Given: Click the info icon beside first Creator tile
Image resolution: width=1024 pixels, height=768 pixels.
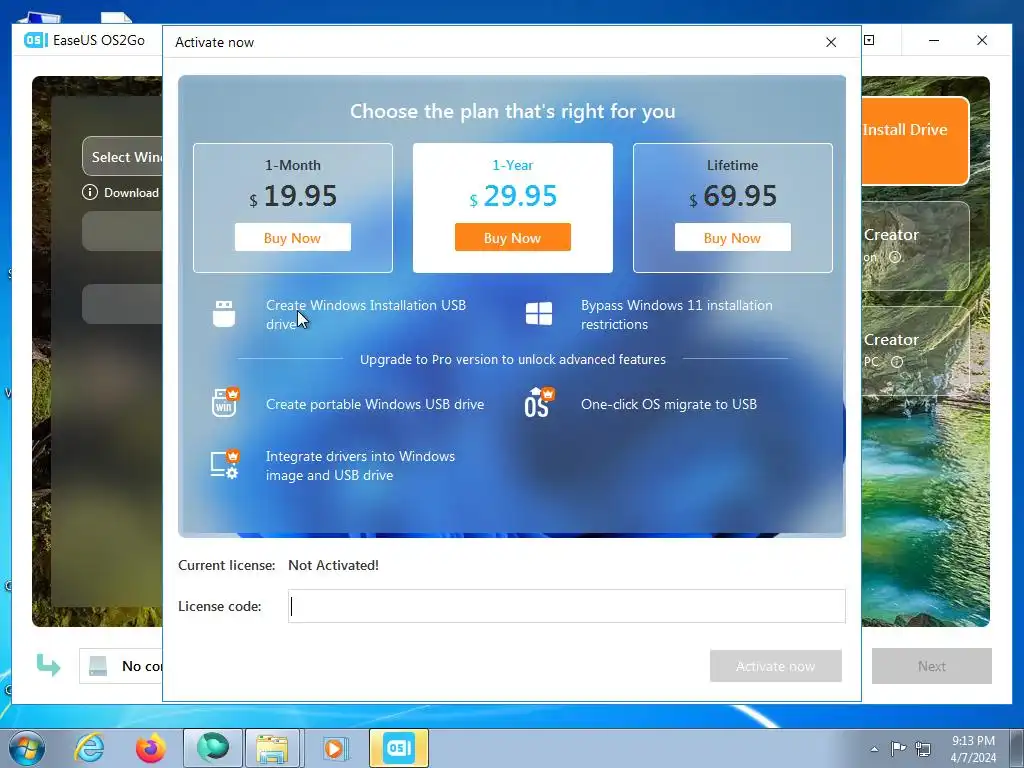Looking at the screenshot, I should 895,257.
